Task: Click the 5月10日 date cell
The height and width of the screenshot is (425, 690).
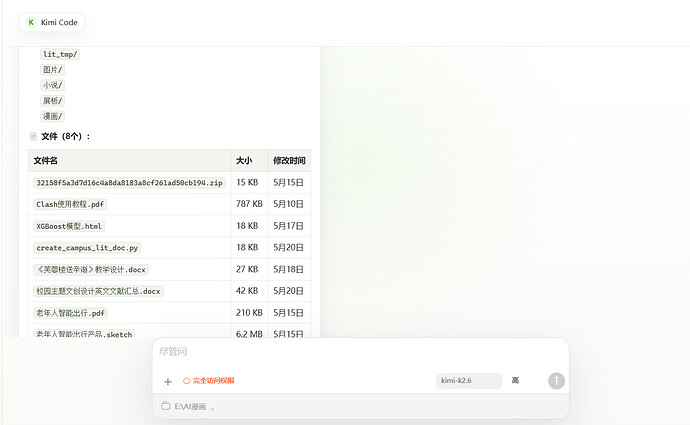Action: coord(288,204)
